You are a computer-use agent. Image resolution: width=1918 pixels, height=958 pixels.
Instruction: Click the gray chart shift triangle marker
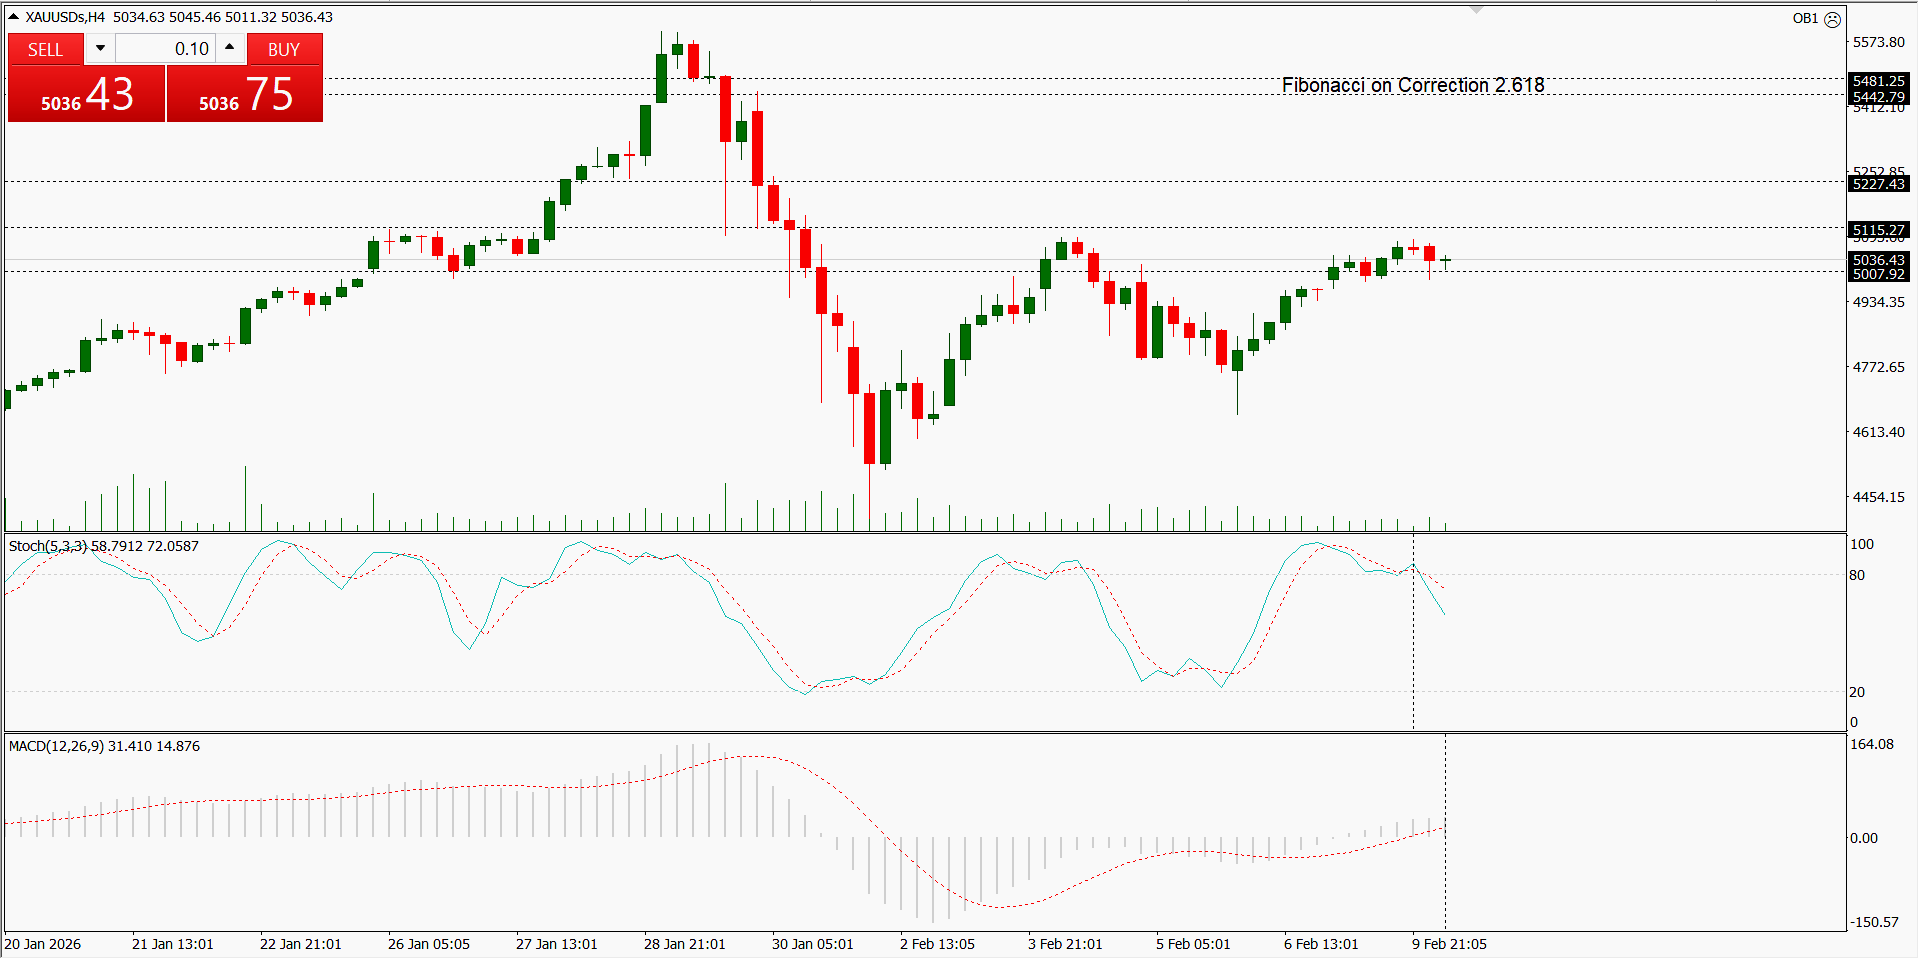pos(1476,10)
